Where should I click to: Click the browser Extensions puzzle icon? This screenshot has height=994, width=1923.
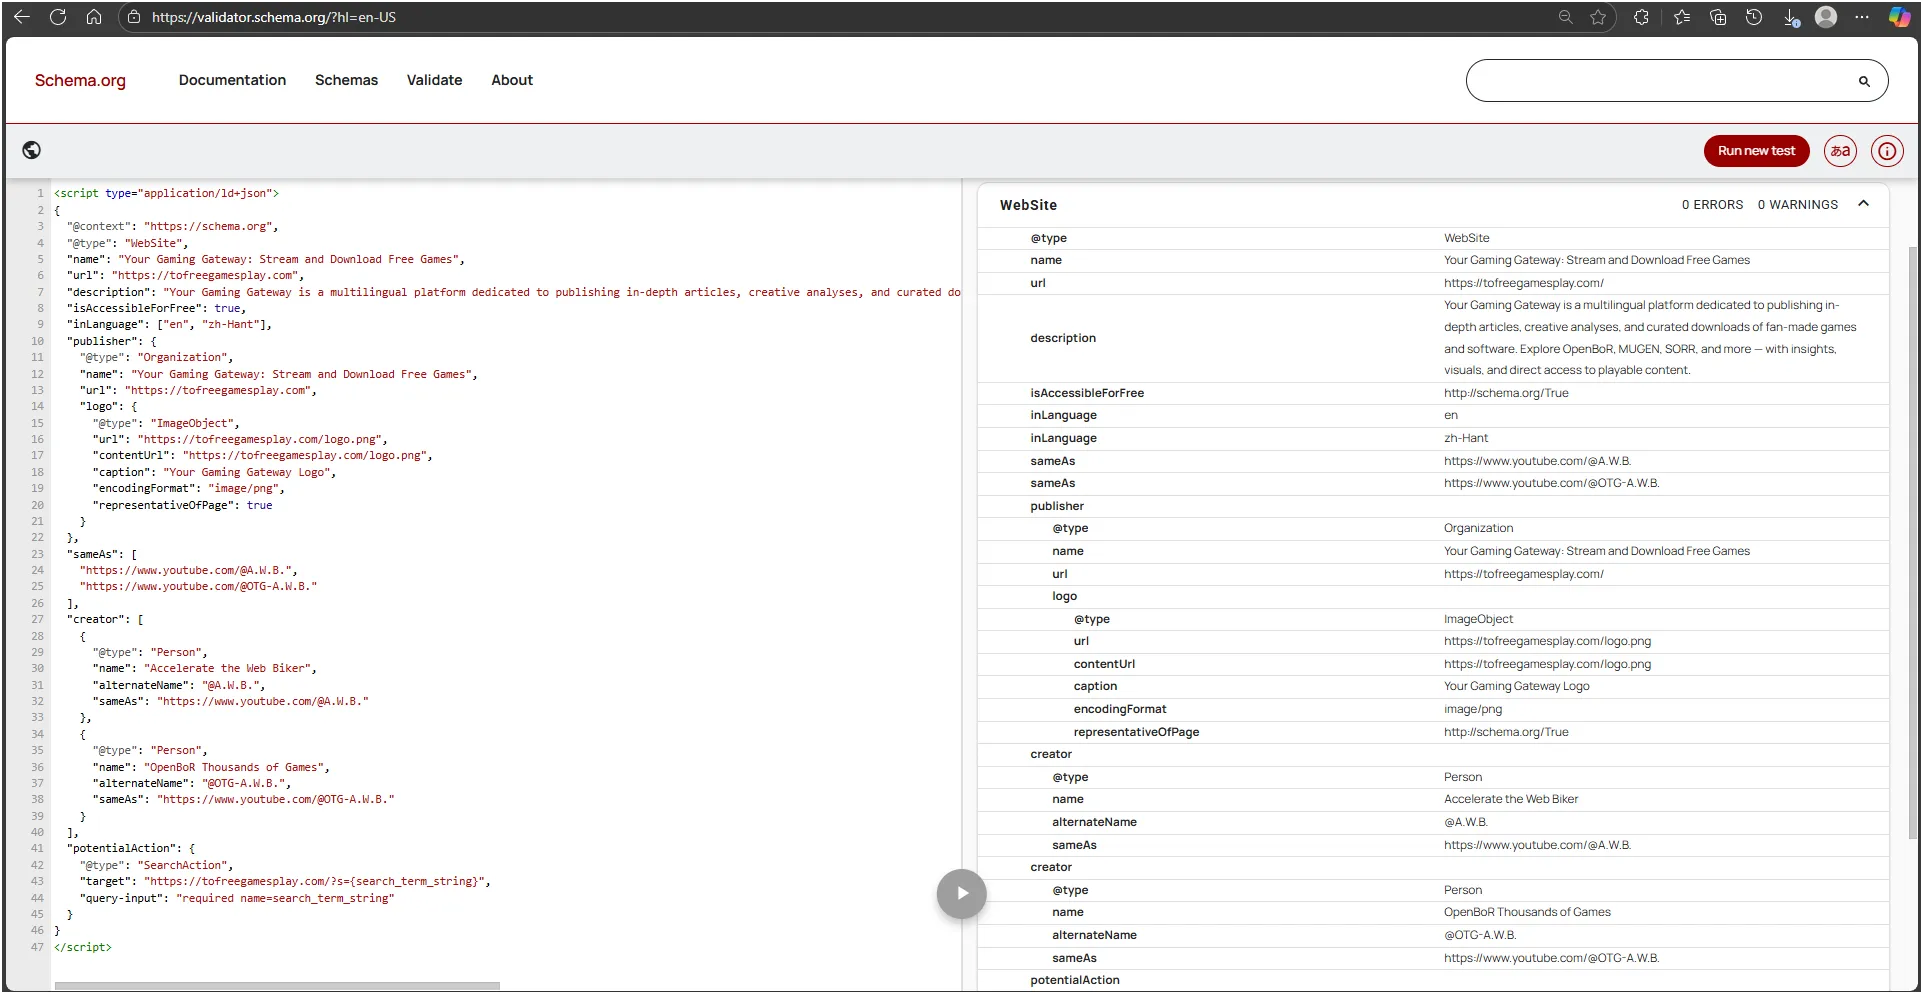[1641, 17]
